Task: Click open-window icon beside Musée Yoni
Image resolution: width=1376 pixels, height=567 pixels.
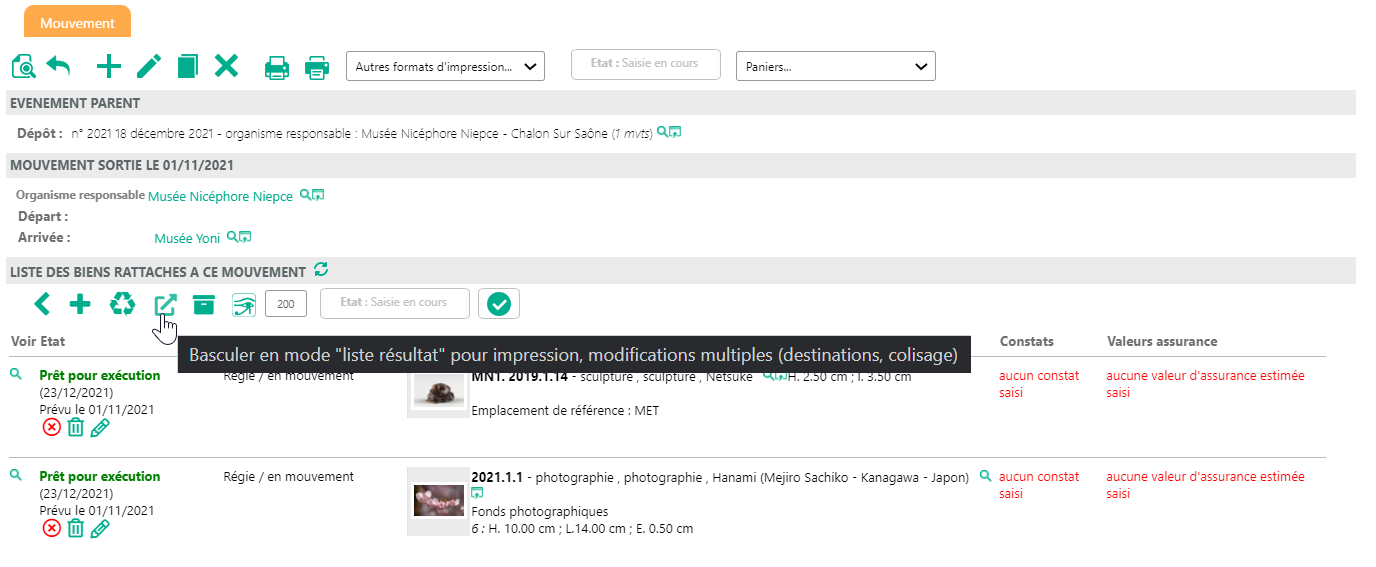Action: [x=245, y=237]
